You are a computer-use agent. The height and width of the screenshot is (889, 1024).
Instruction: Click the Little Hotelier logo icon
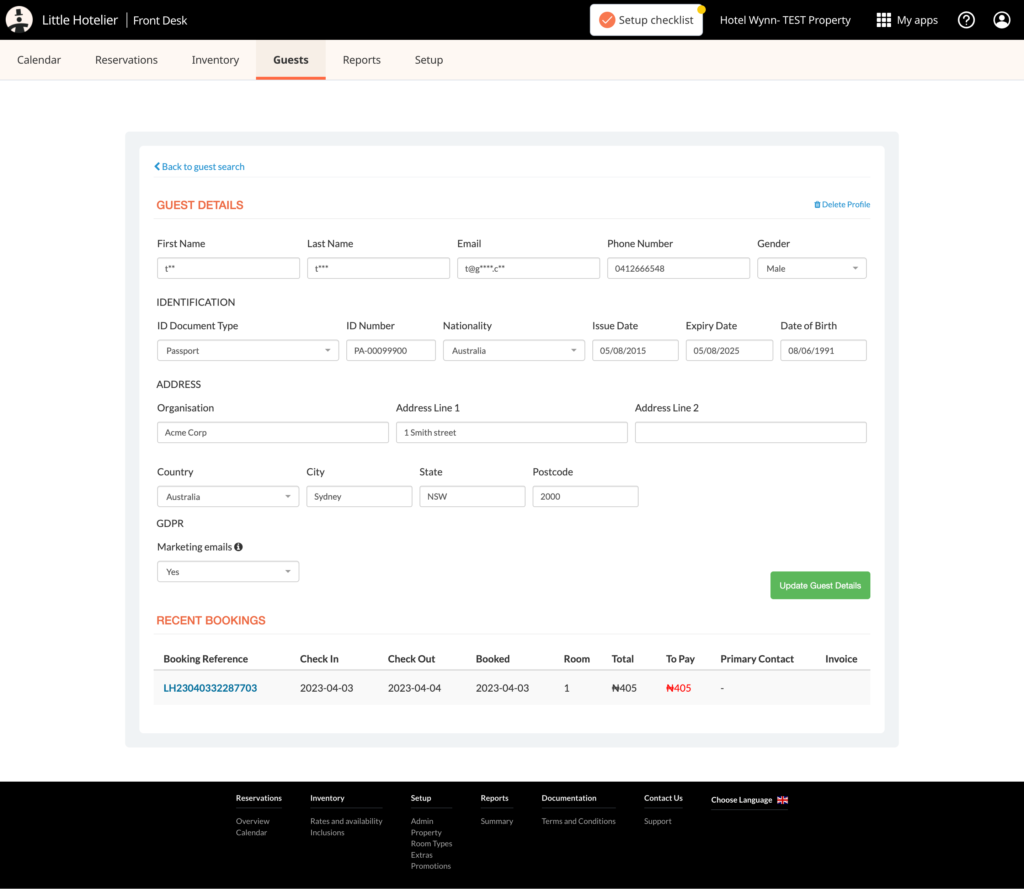[20, 20]
